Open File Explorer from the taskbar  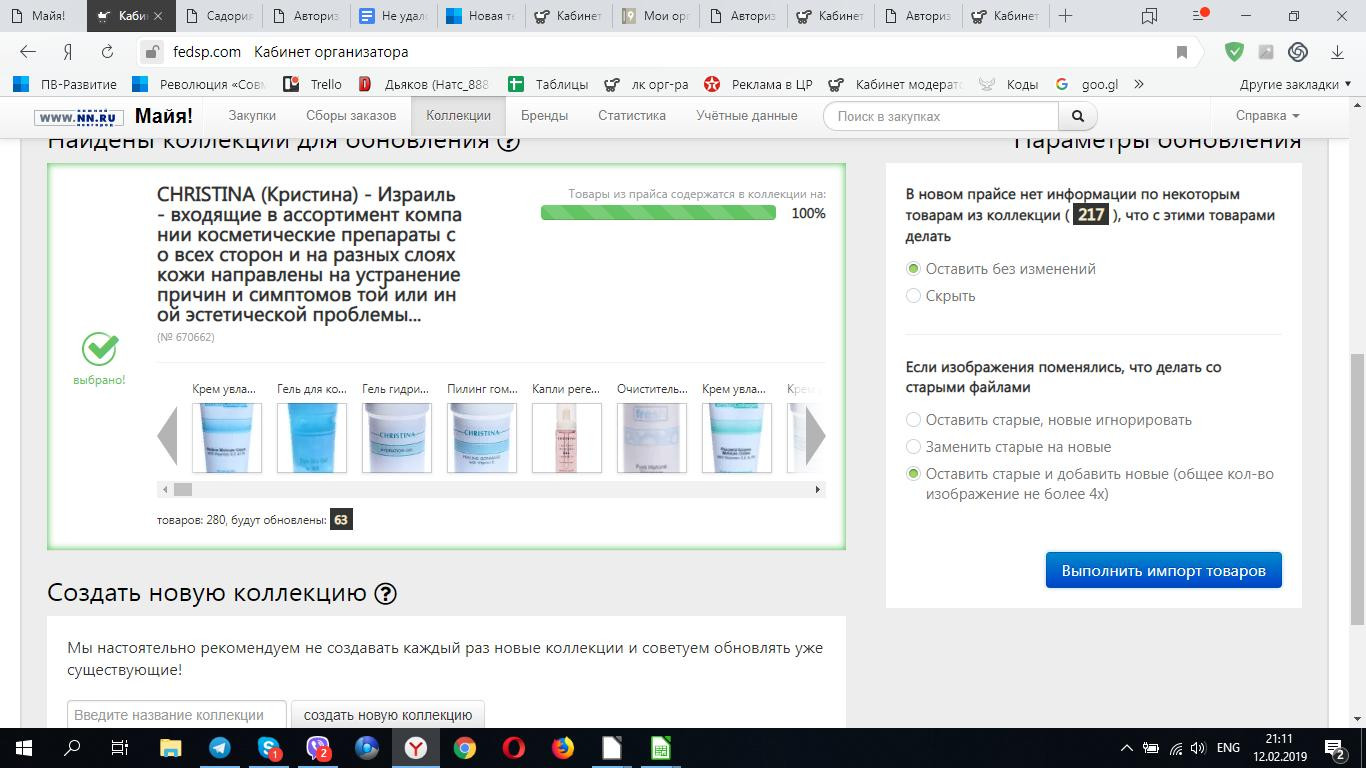(171, 748)
